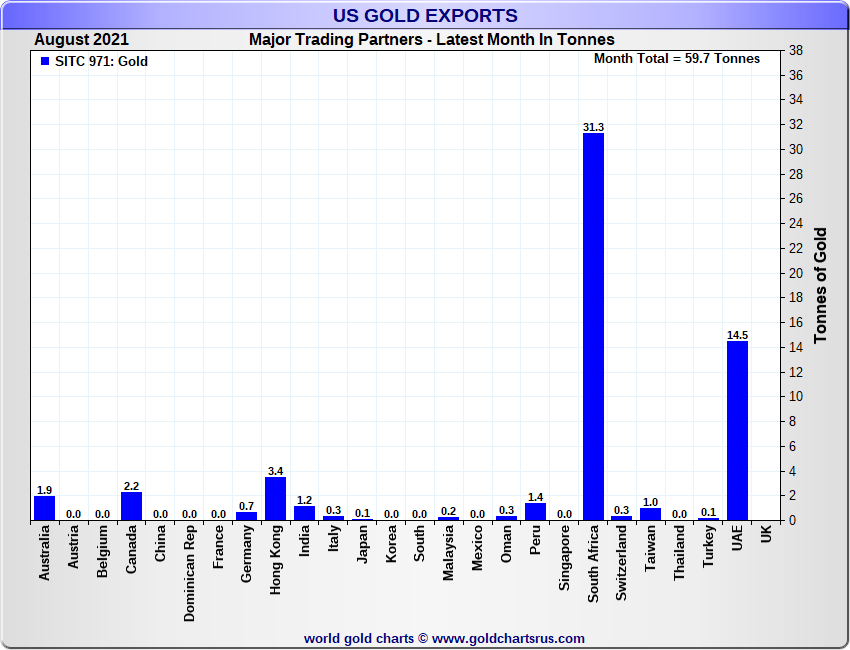Click the 'Hong Kong' axis label
This screenshot has width=850, height=650.
click(275, 559)
